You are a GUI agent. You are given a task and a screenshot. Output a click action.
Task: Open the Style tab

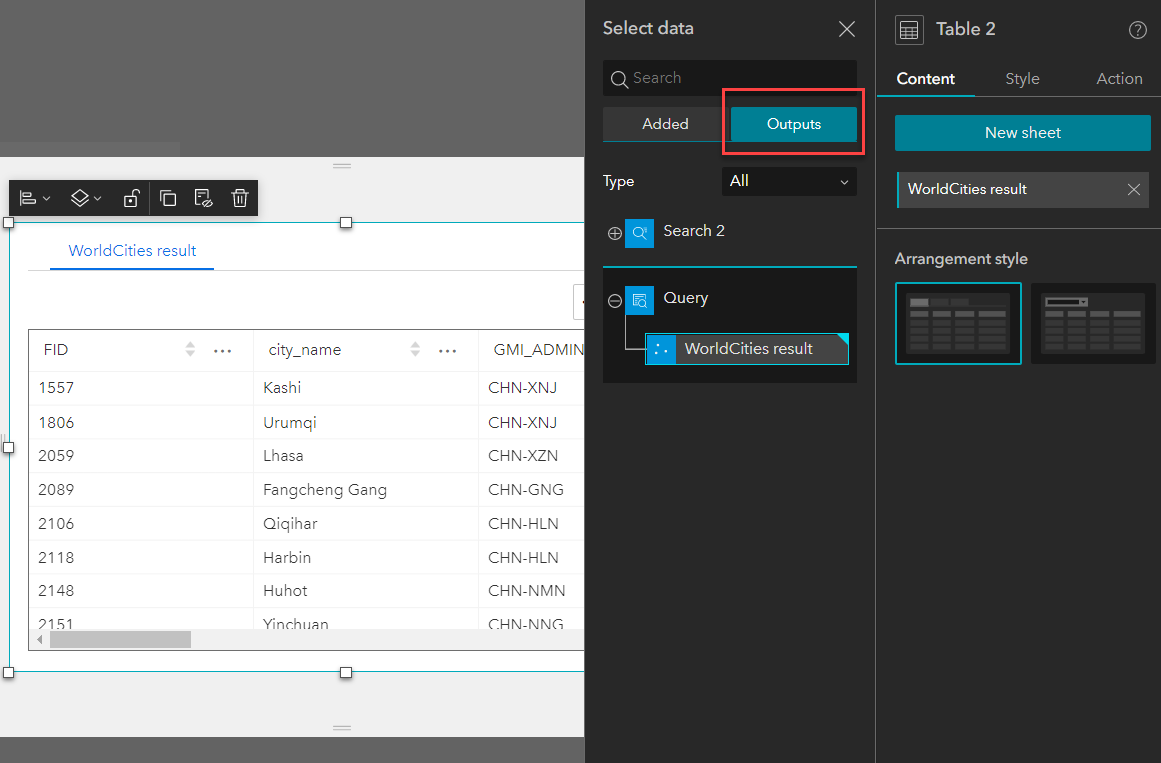[1022, 79]
